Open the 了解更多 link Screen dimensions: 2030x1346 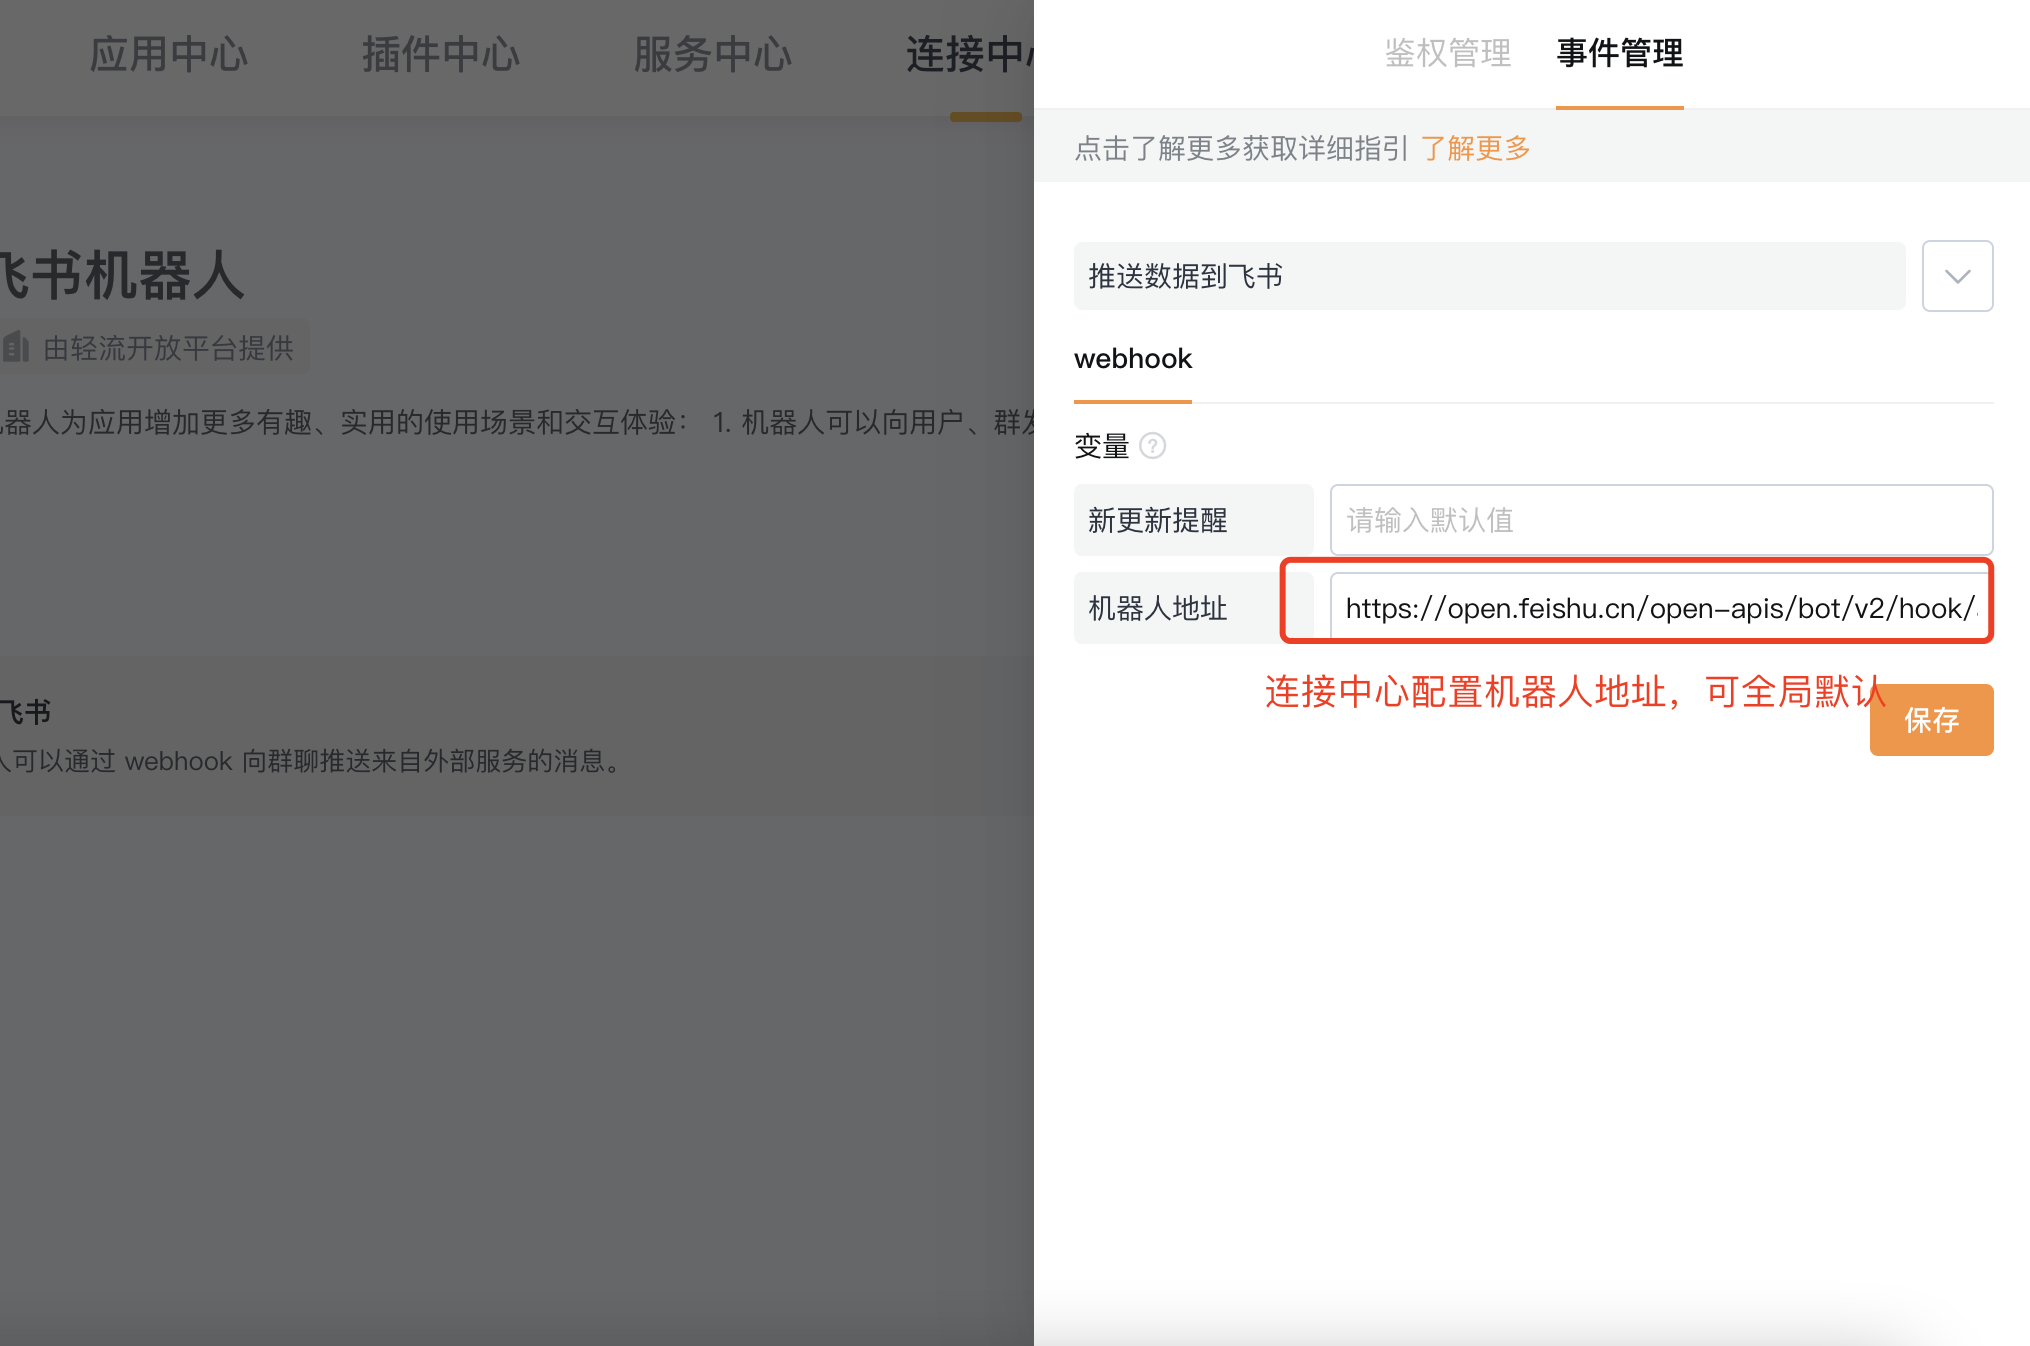point(1476,148)
